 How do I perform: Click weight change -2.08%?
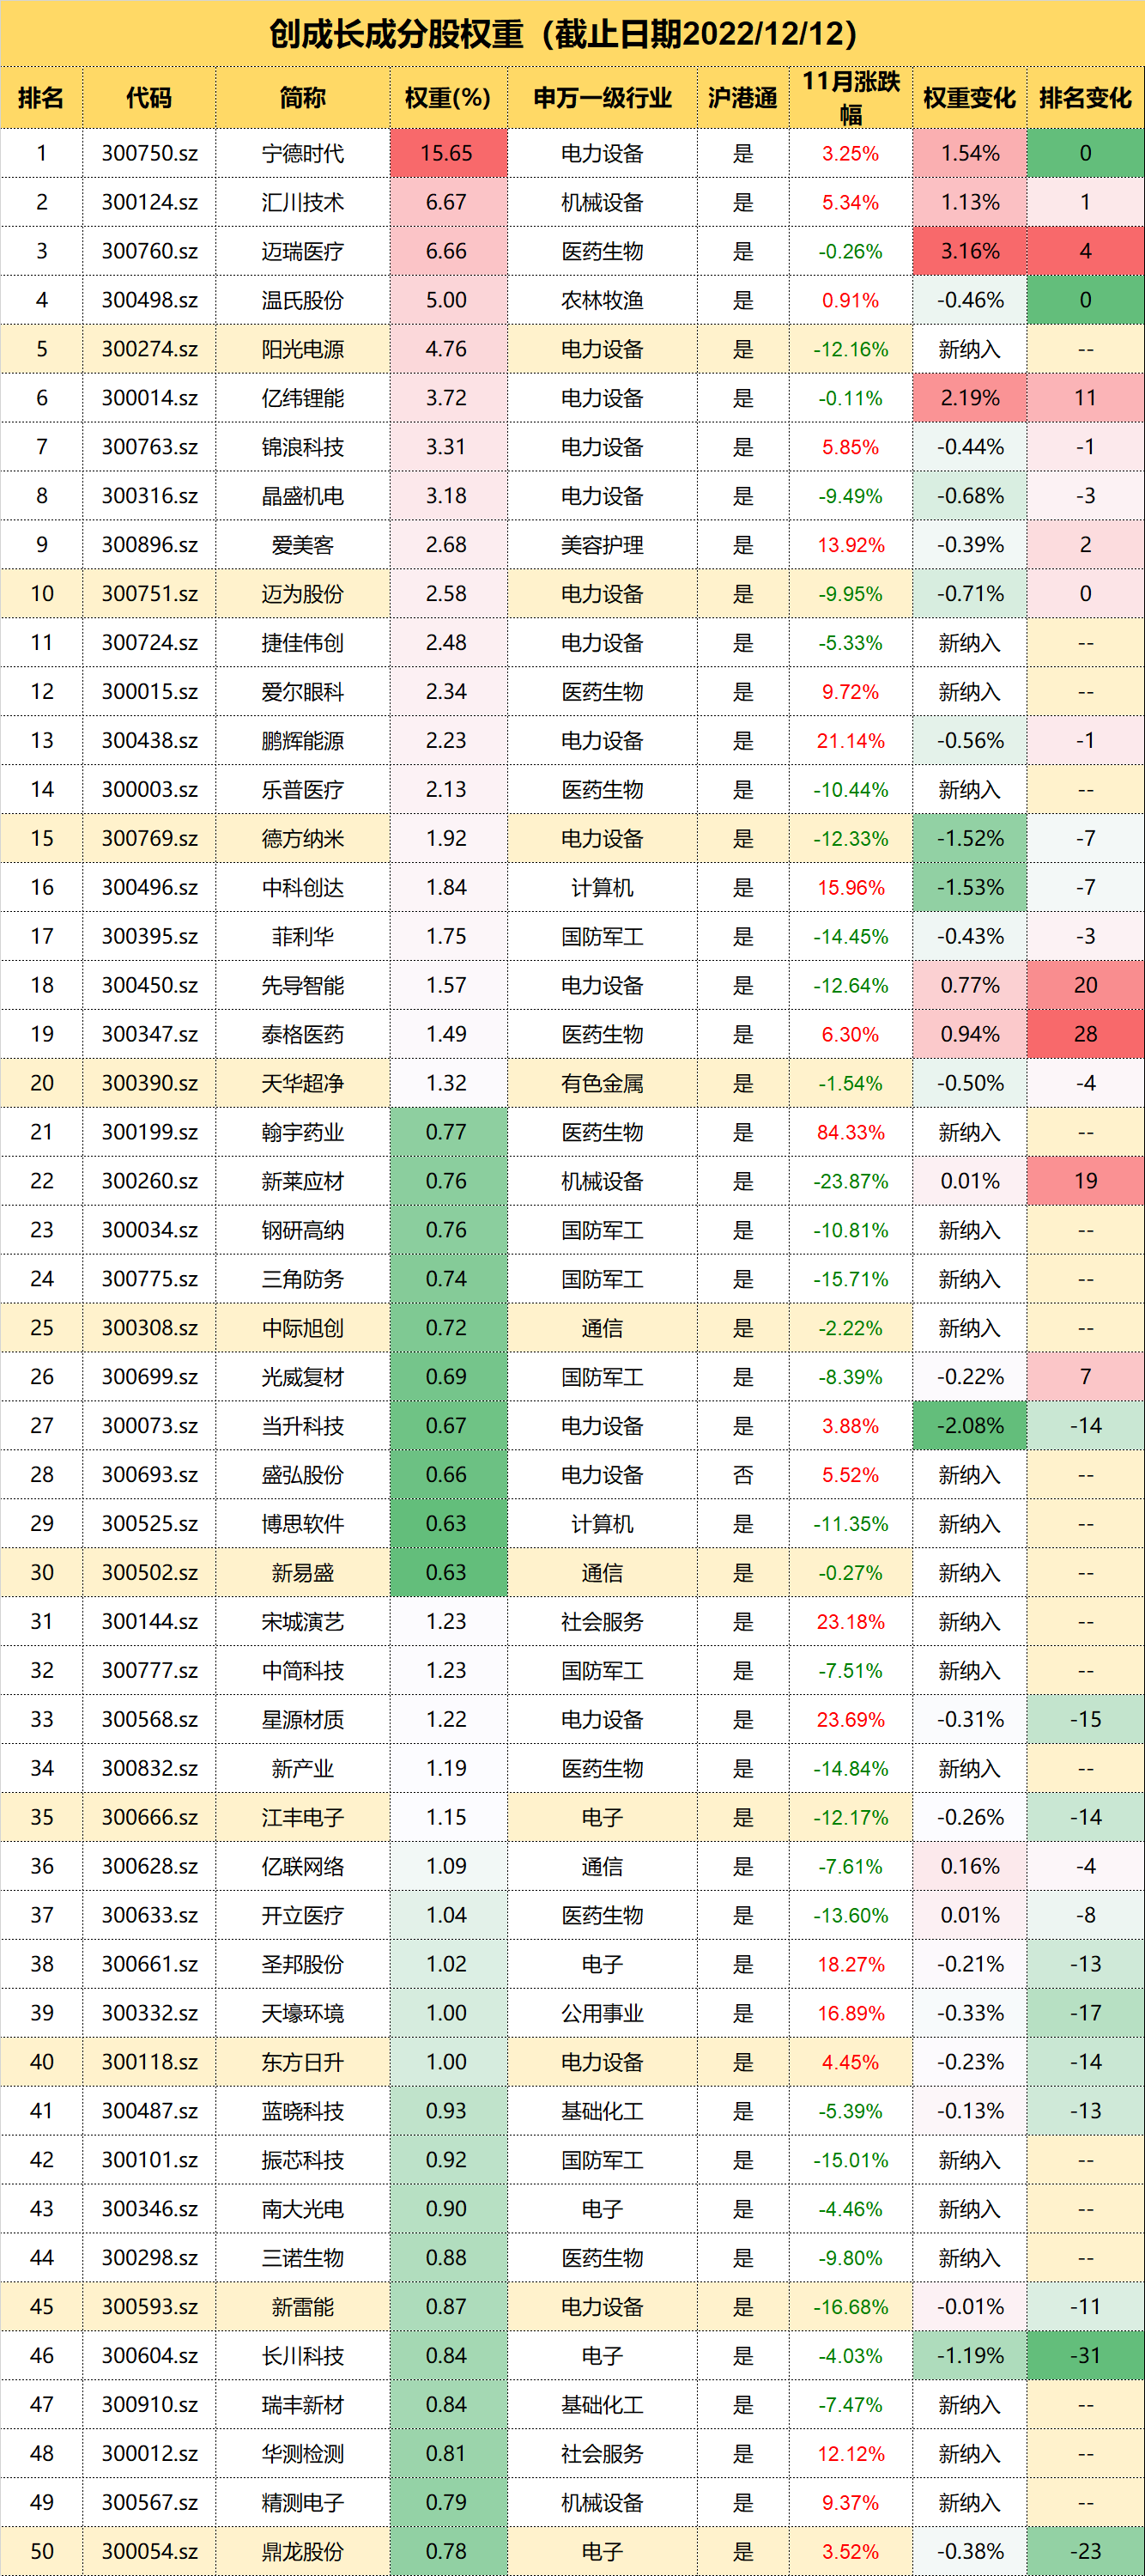point(969,1426)
